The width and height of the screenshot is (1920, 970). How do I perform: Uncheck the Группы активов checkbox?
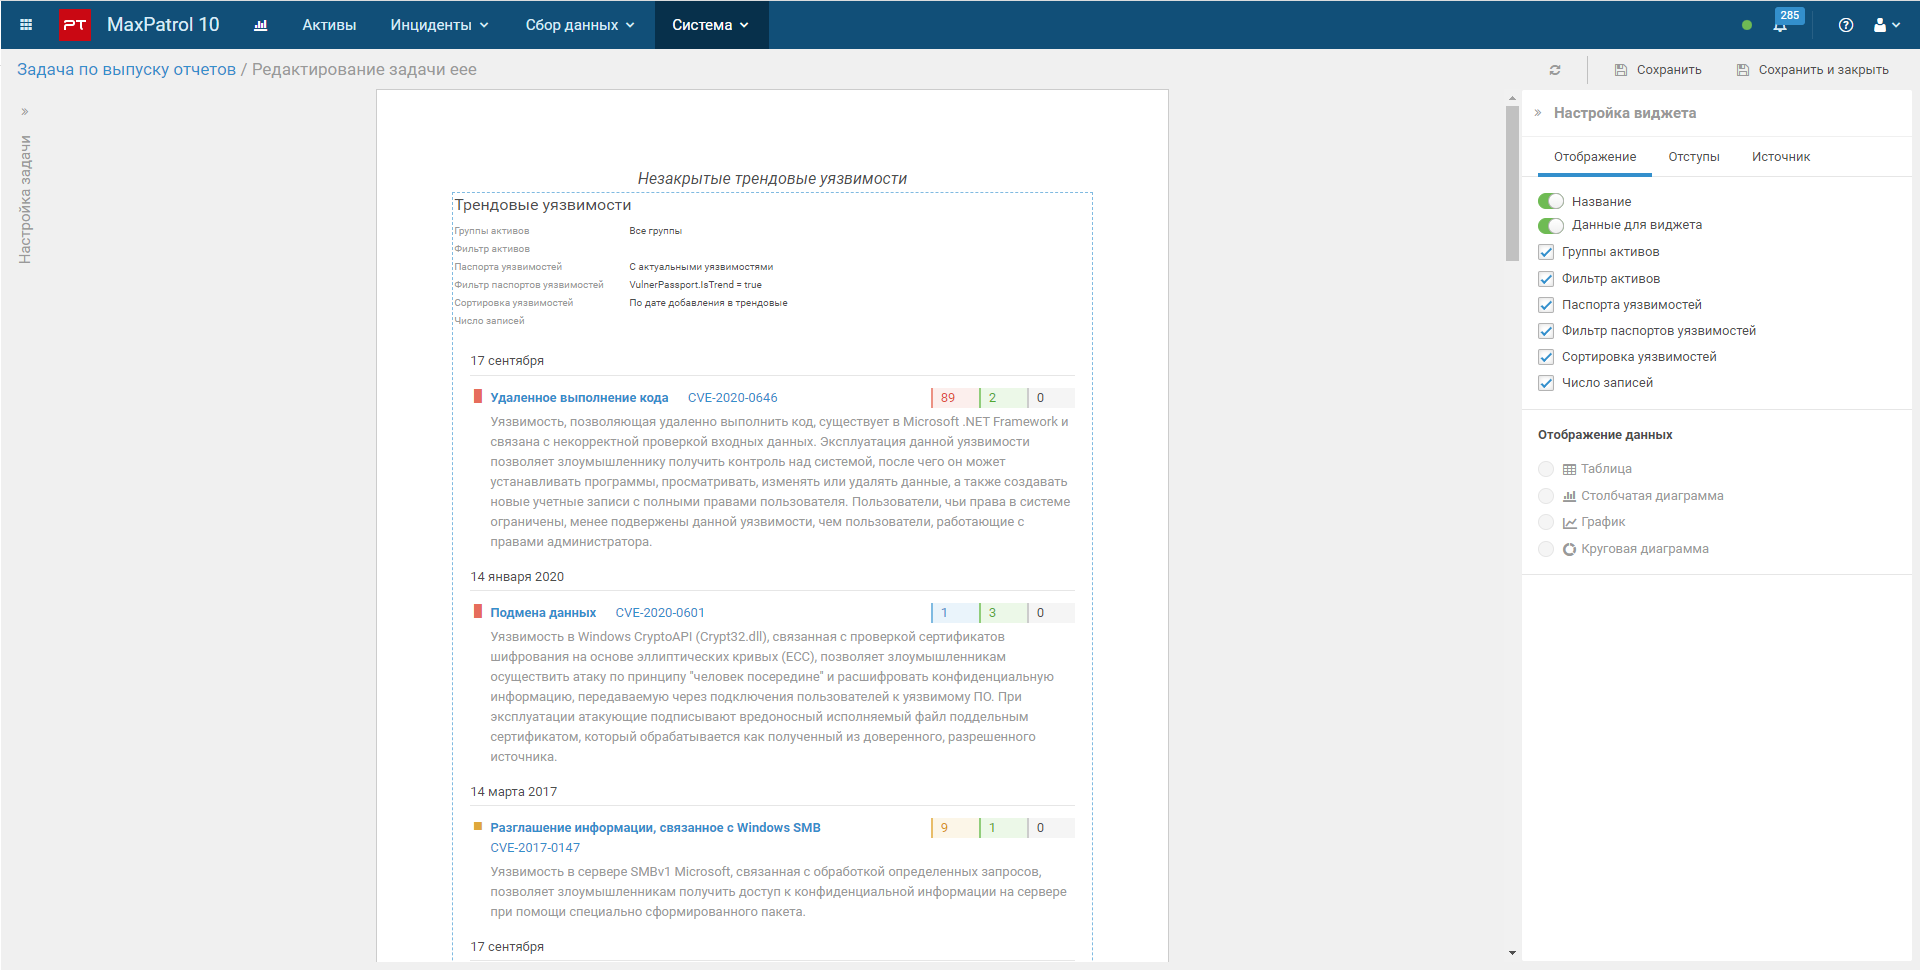click(1546, 252)
